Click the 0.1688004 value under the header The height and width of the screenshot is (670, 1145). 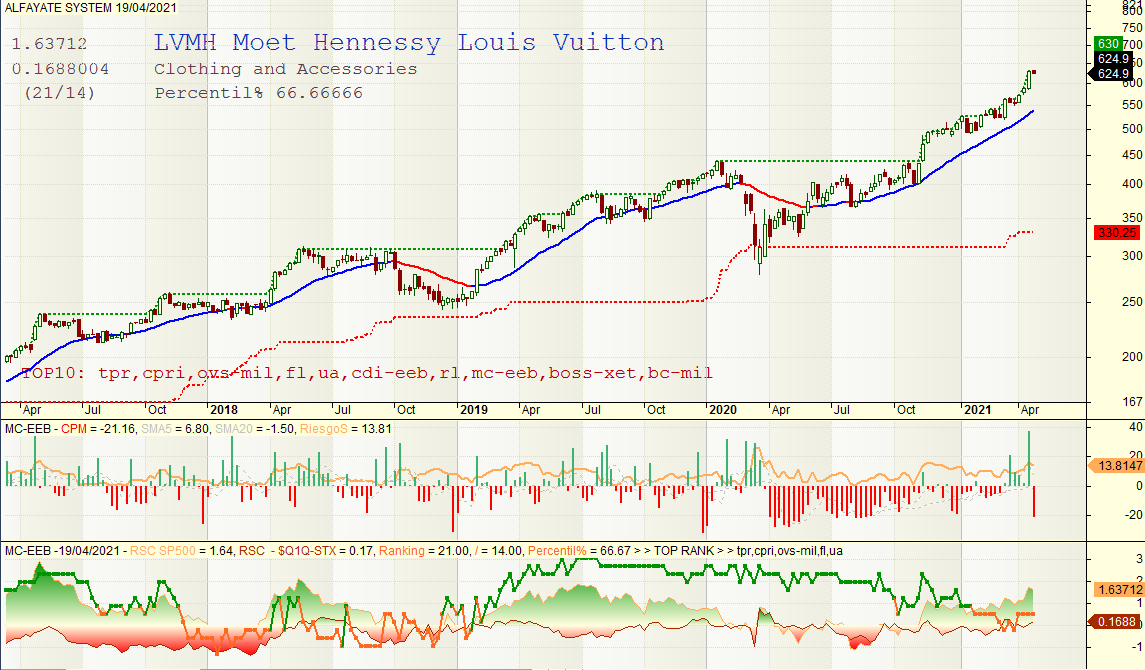click(61, 69)
